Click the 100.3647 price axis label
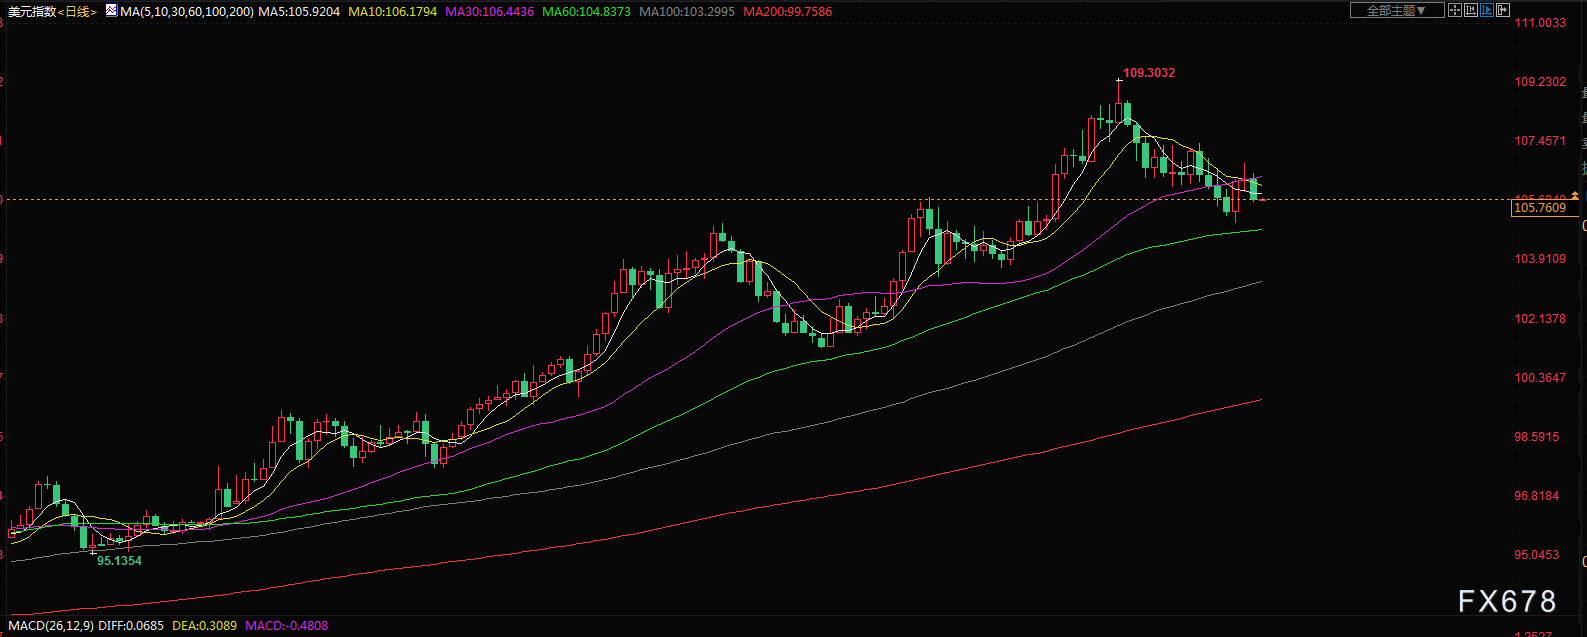1587x637 pixels. tap(1540, 378)
